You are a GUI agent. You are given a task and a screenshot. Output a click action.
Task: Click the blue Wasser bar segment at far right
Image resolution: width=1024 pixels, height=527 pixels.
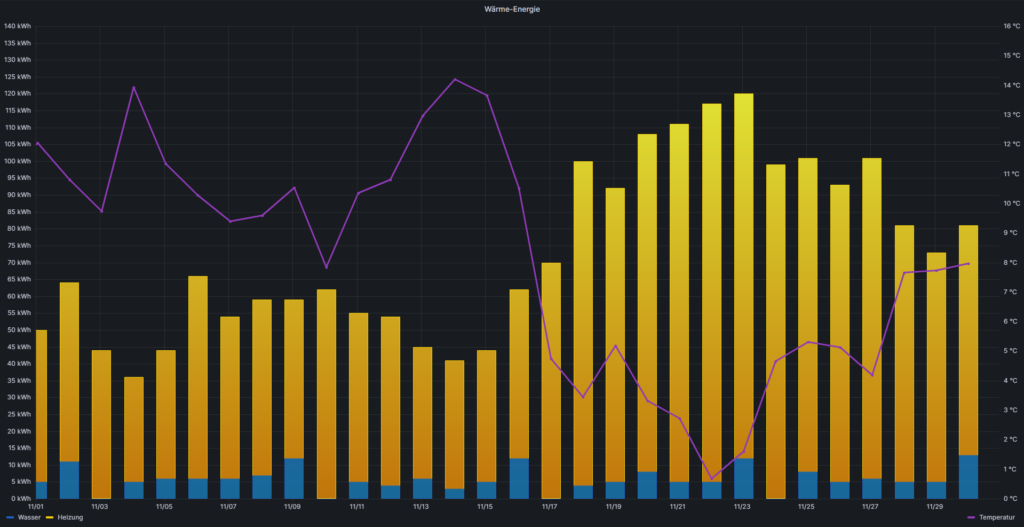tap(968, 477)
